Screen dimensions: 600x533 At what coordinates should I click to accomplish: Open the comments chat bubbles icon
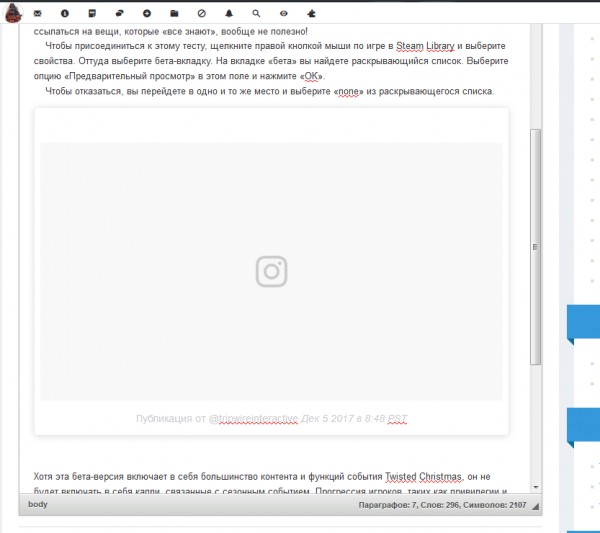click(119, 13)
